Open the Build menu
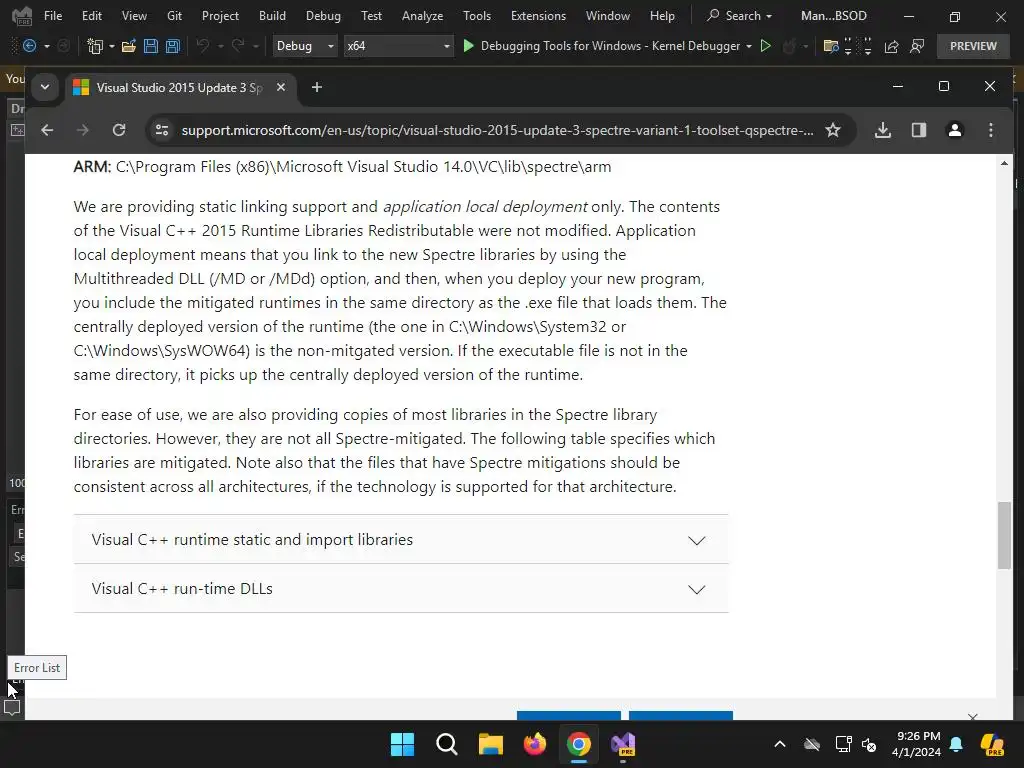The height and width of the screenshot is (768, 1024). [x=272, y=15]
